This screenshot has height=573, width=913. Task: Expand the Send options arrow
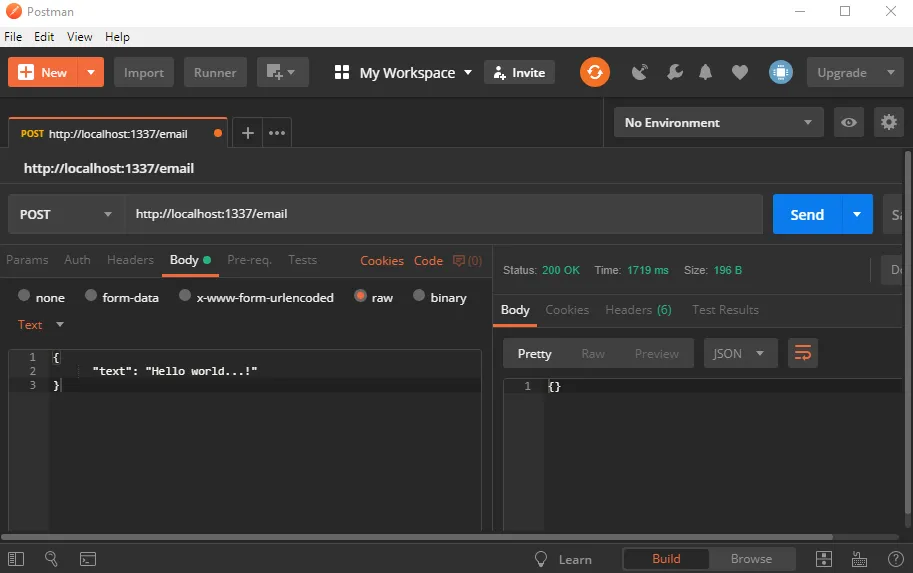tap(857, 214)
